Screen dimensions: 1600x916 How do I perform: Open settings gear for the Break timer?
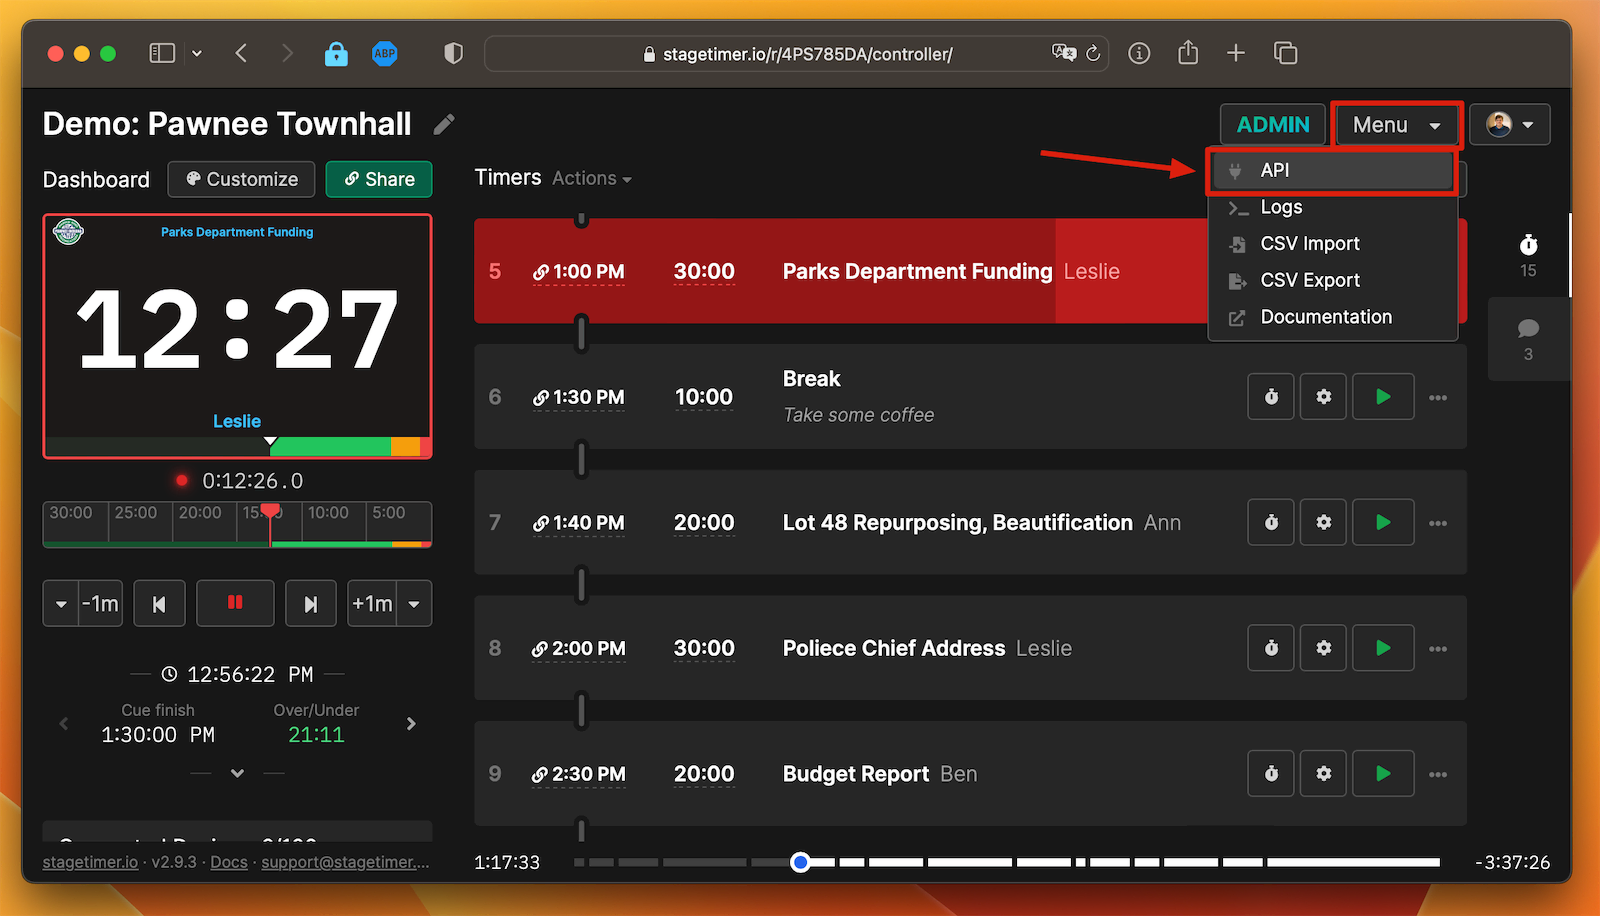(1323, 397)
